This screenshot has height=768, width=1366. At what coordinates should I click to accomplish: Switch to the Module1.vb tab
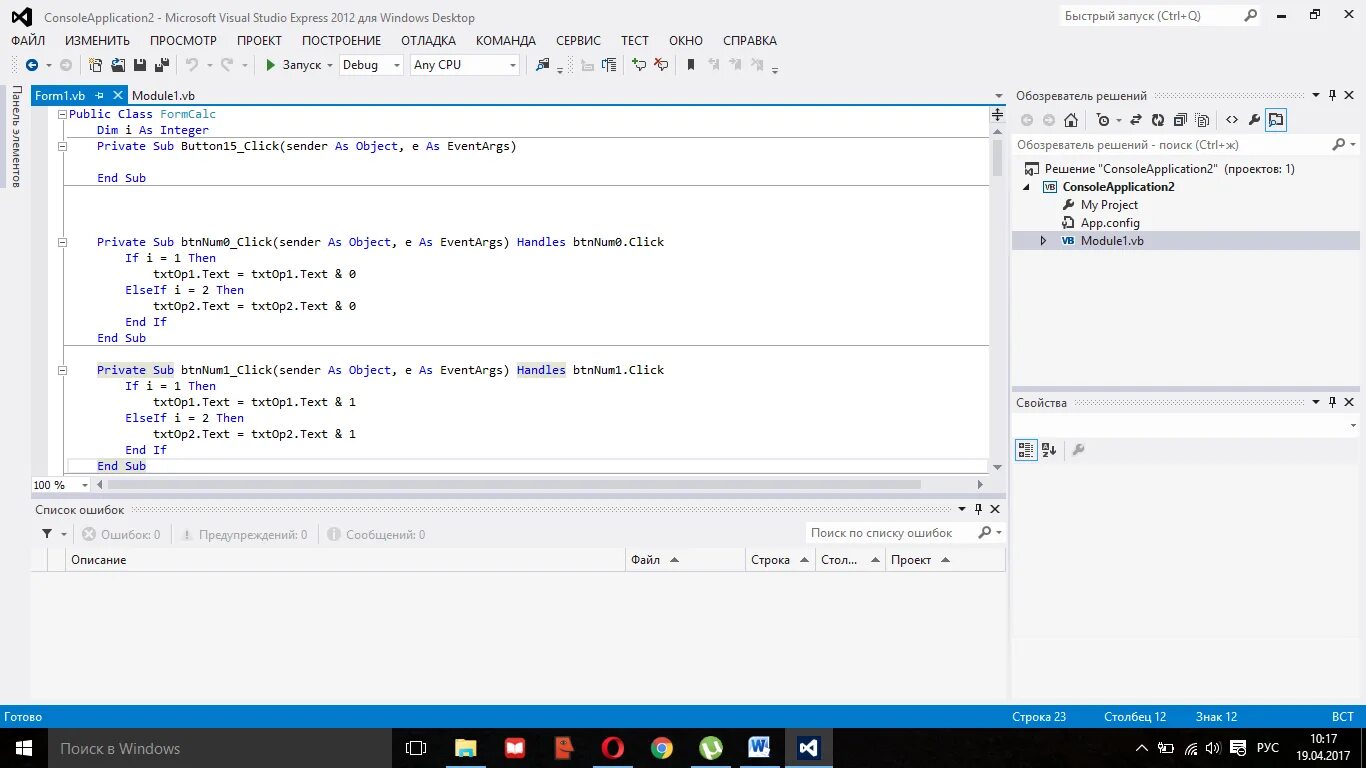(163, 96)
